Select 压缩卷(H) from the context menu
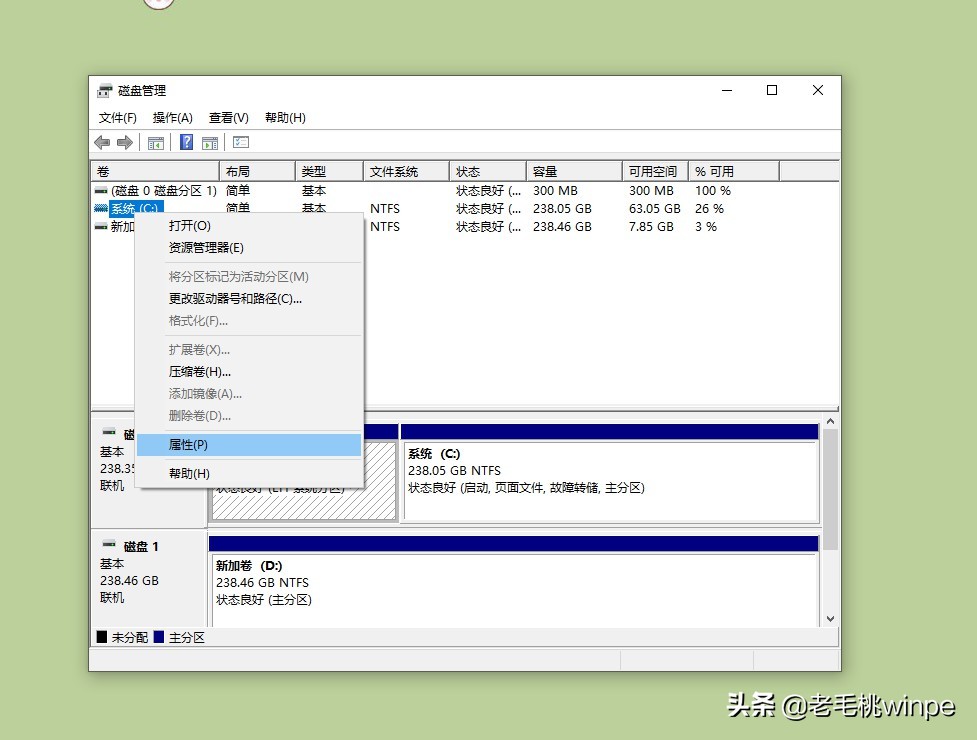Viewport: 977px width, 740px height. pyautogui.click(x=200, y=371)
